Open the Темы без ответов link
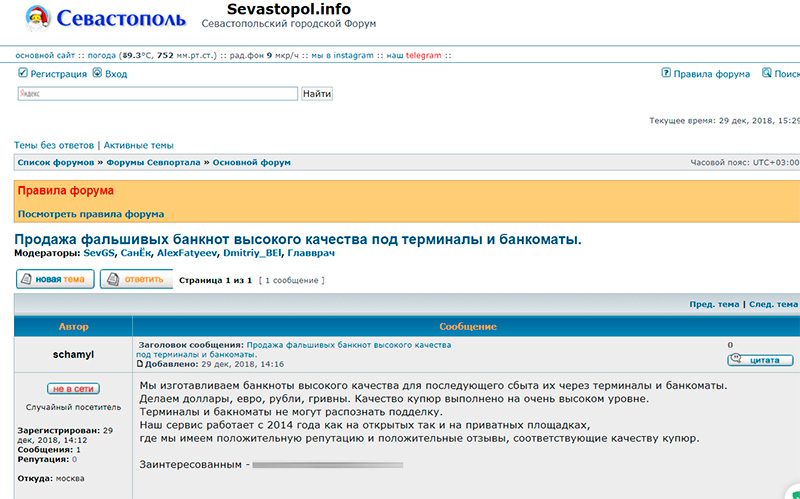 54,145
